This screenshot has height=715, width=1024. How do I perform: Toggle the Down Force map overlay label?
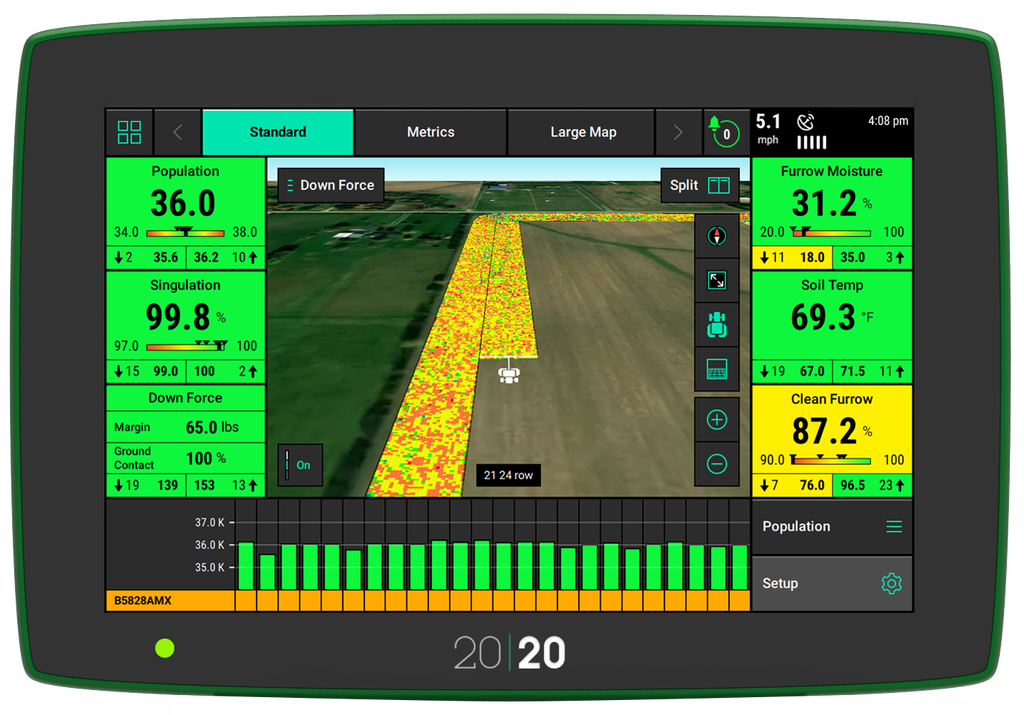330,185
